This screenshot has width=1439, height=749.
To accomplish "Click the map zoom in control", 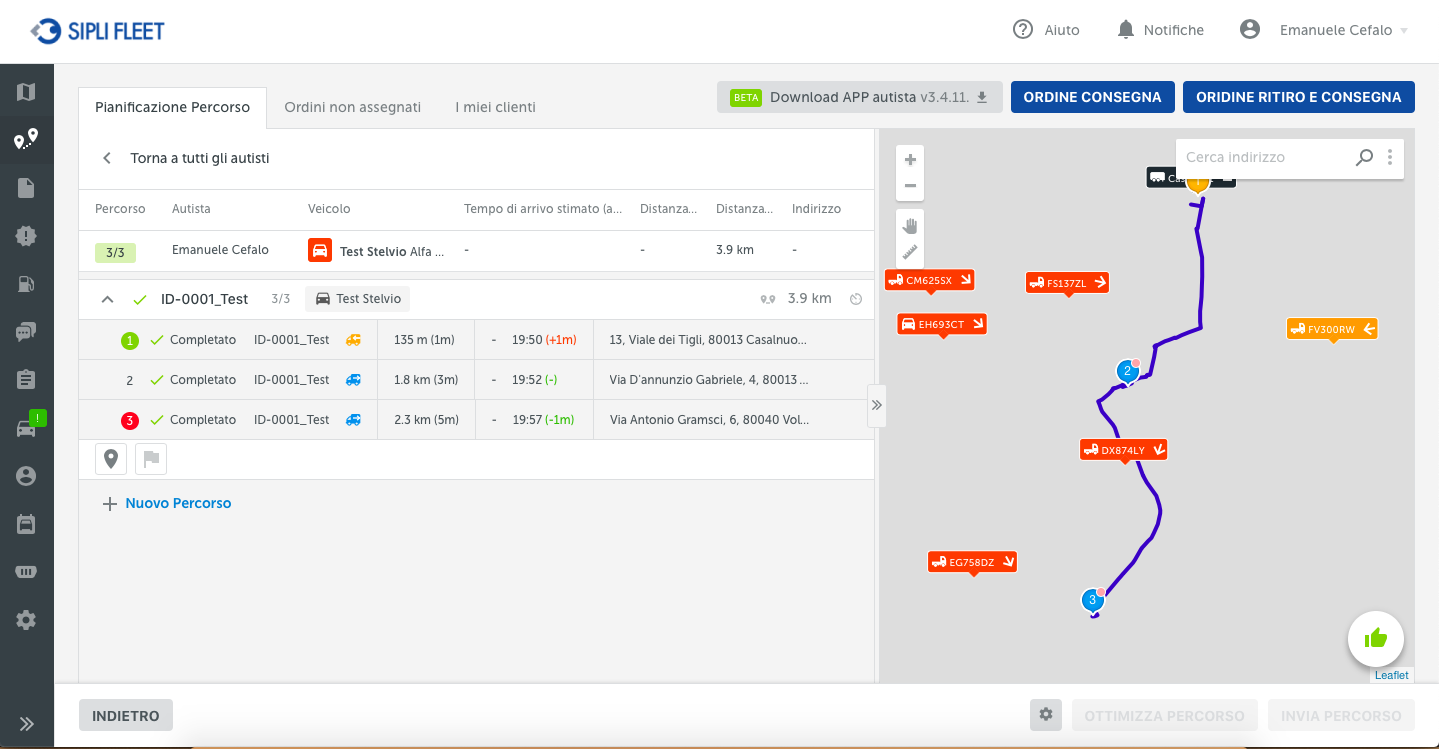I will coord(909,159).
